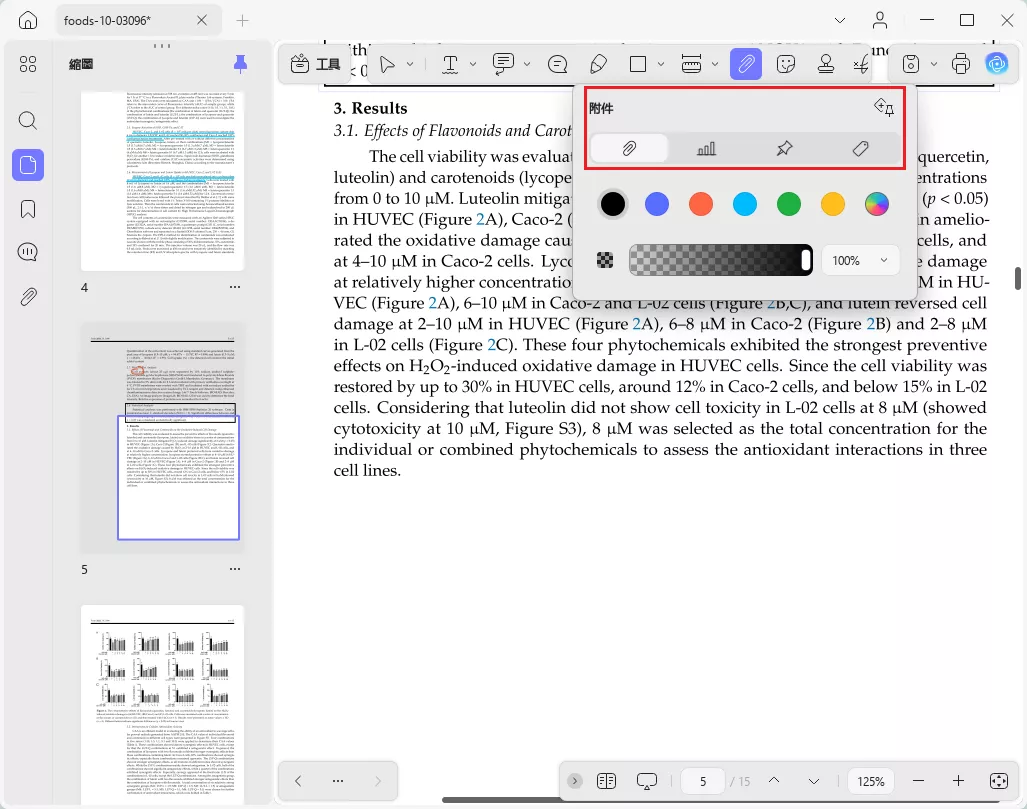Open the bookmarks panel icon
Viewport: 1027px width, 809px height.
click(x=28, y=209)
